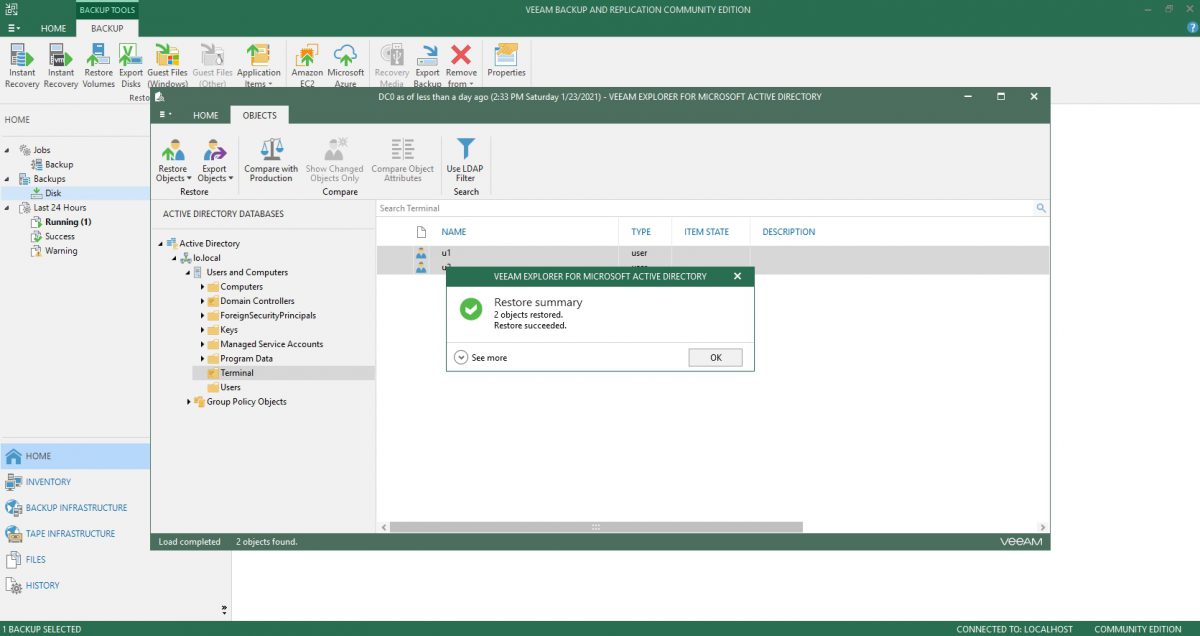Click OK on the Restore summary dialog
Screen dimensions: 1200x636
tap(715, 357)
